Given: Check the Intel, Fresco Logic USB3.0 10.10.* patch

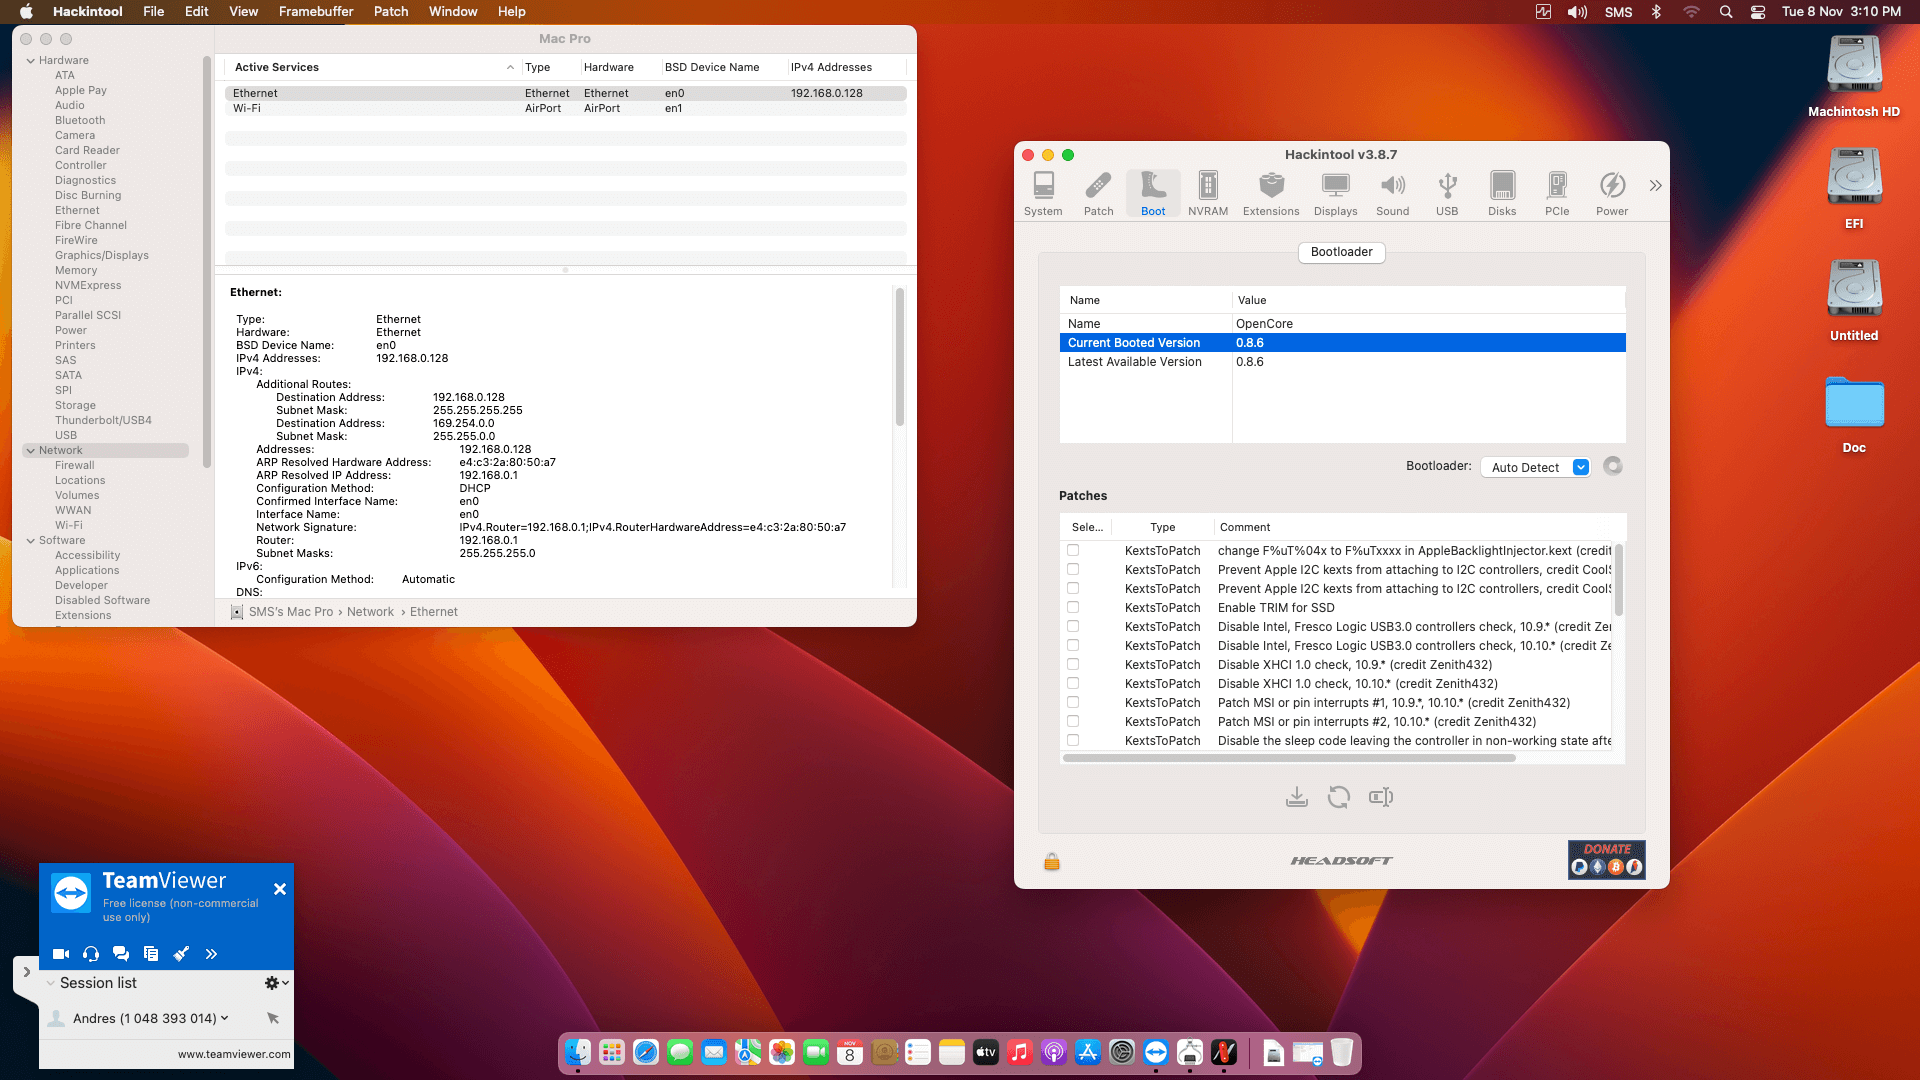Looking at the screenshot, I should [x=1073, y=646].
